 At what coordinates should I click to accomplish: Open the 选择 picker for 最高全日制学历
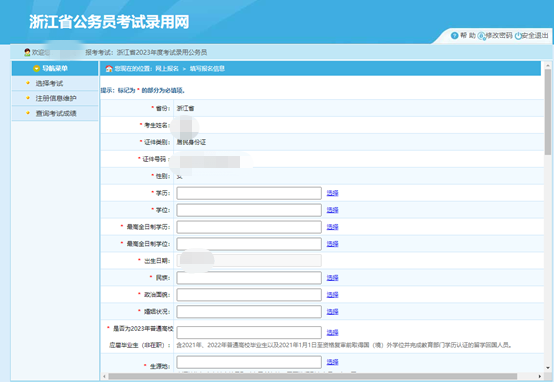332,227
